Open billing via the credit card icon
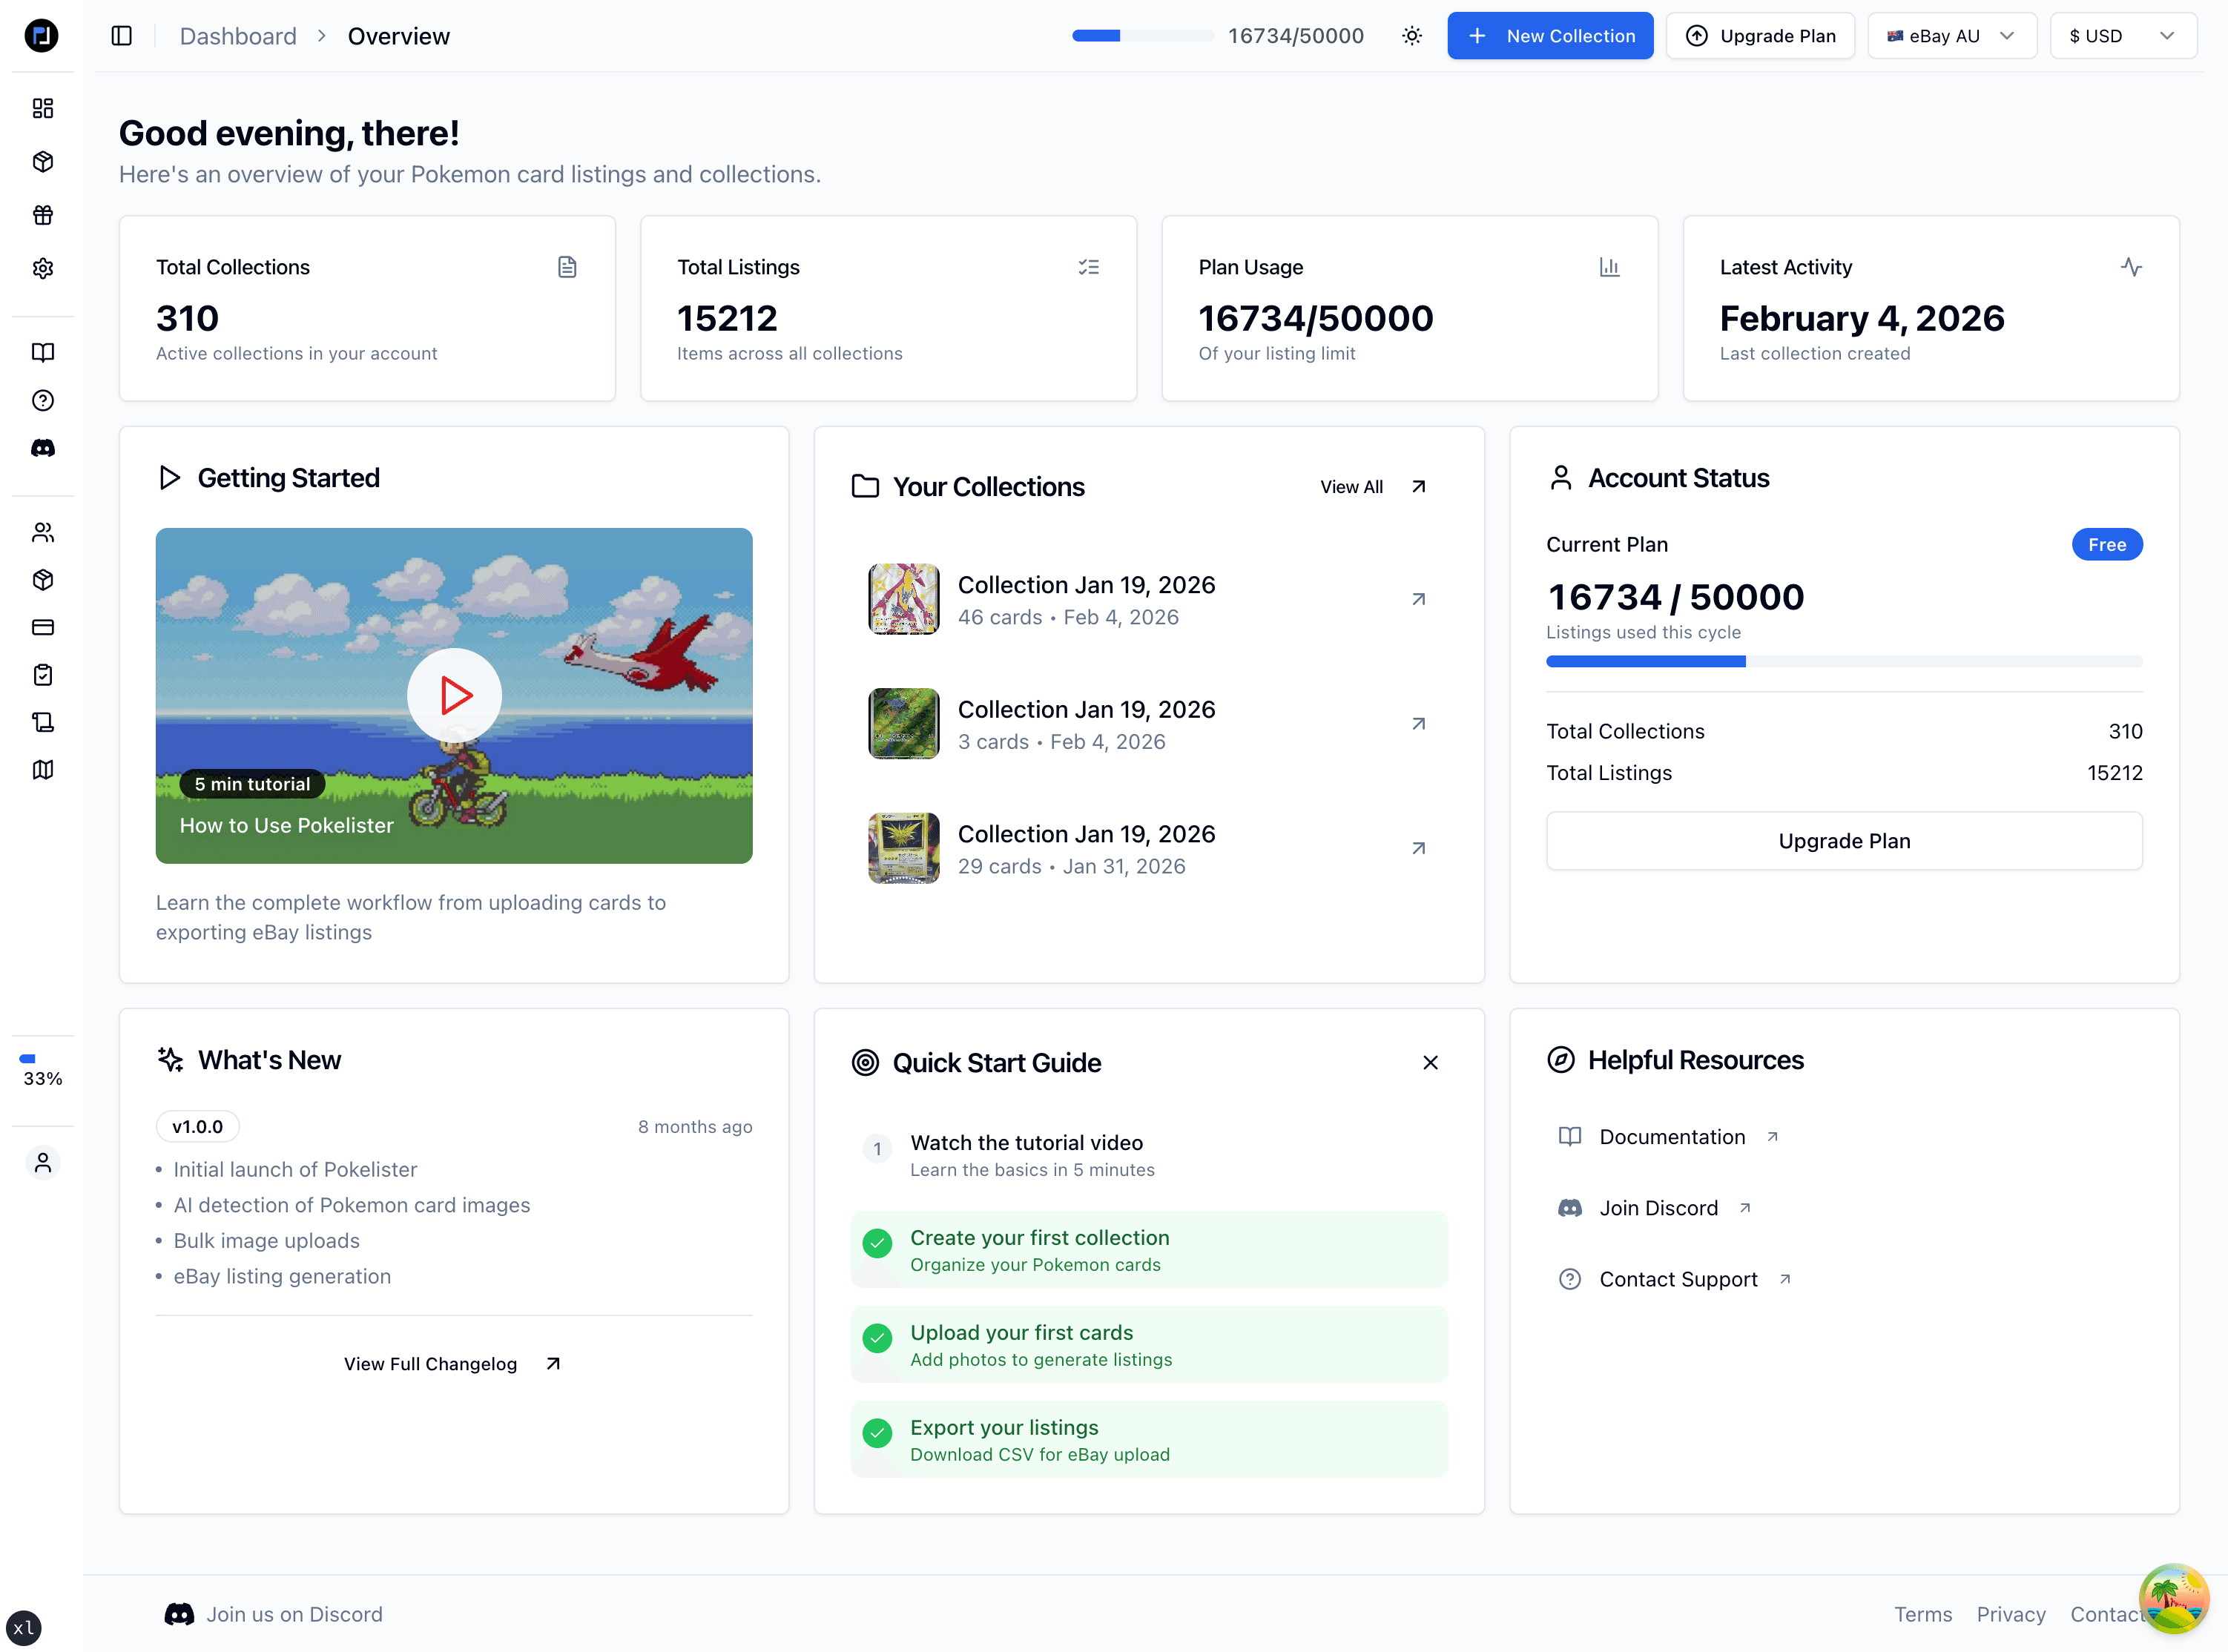The height and width of the screenshot is (1652, 2228). (x=43, y=627)
